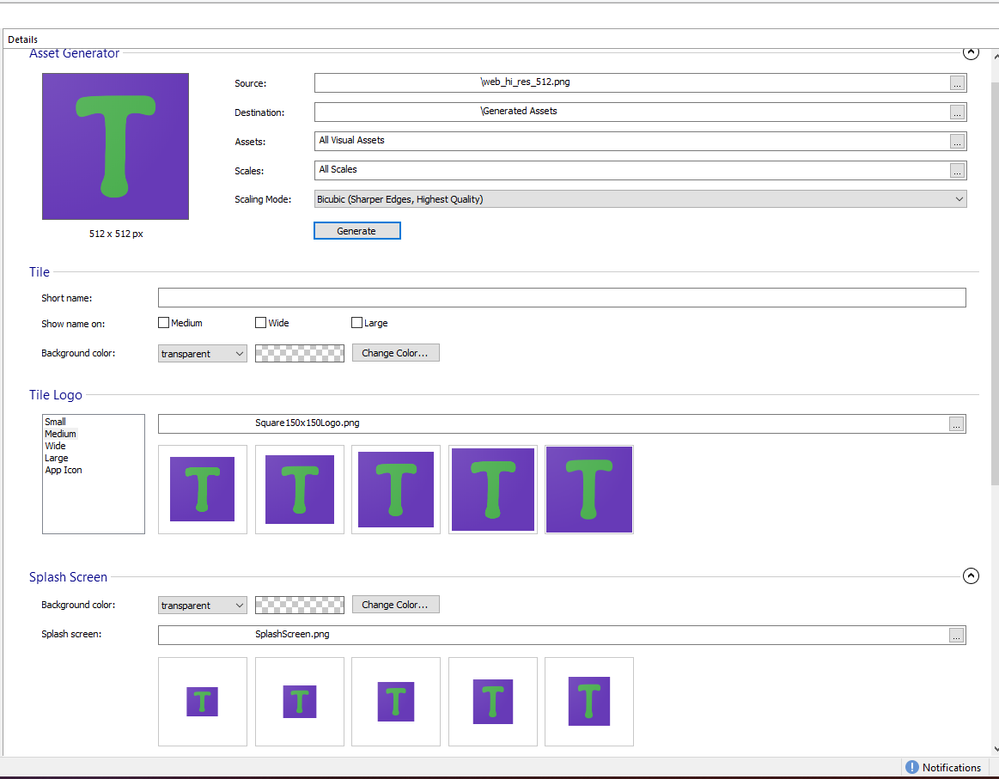The image size is (999, 779).
Task: Select App Icon in the Tile Logo list
Action: [63, 470]
